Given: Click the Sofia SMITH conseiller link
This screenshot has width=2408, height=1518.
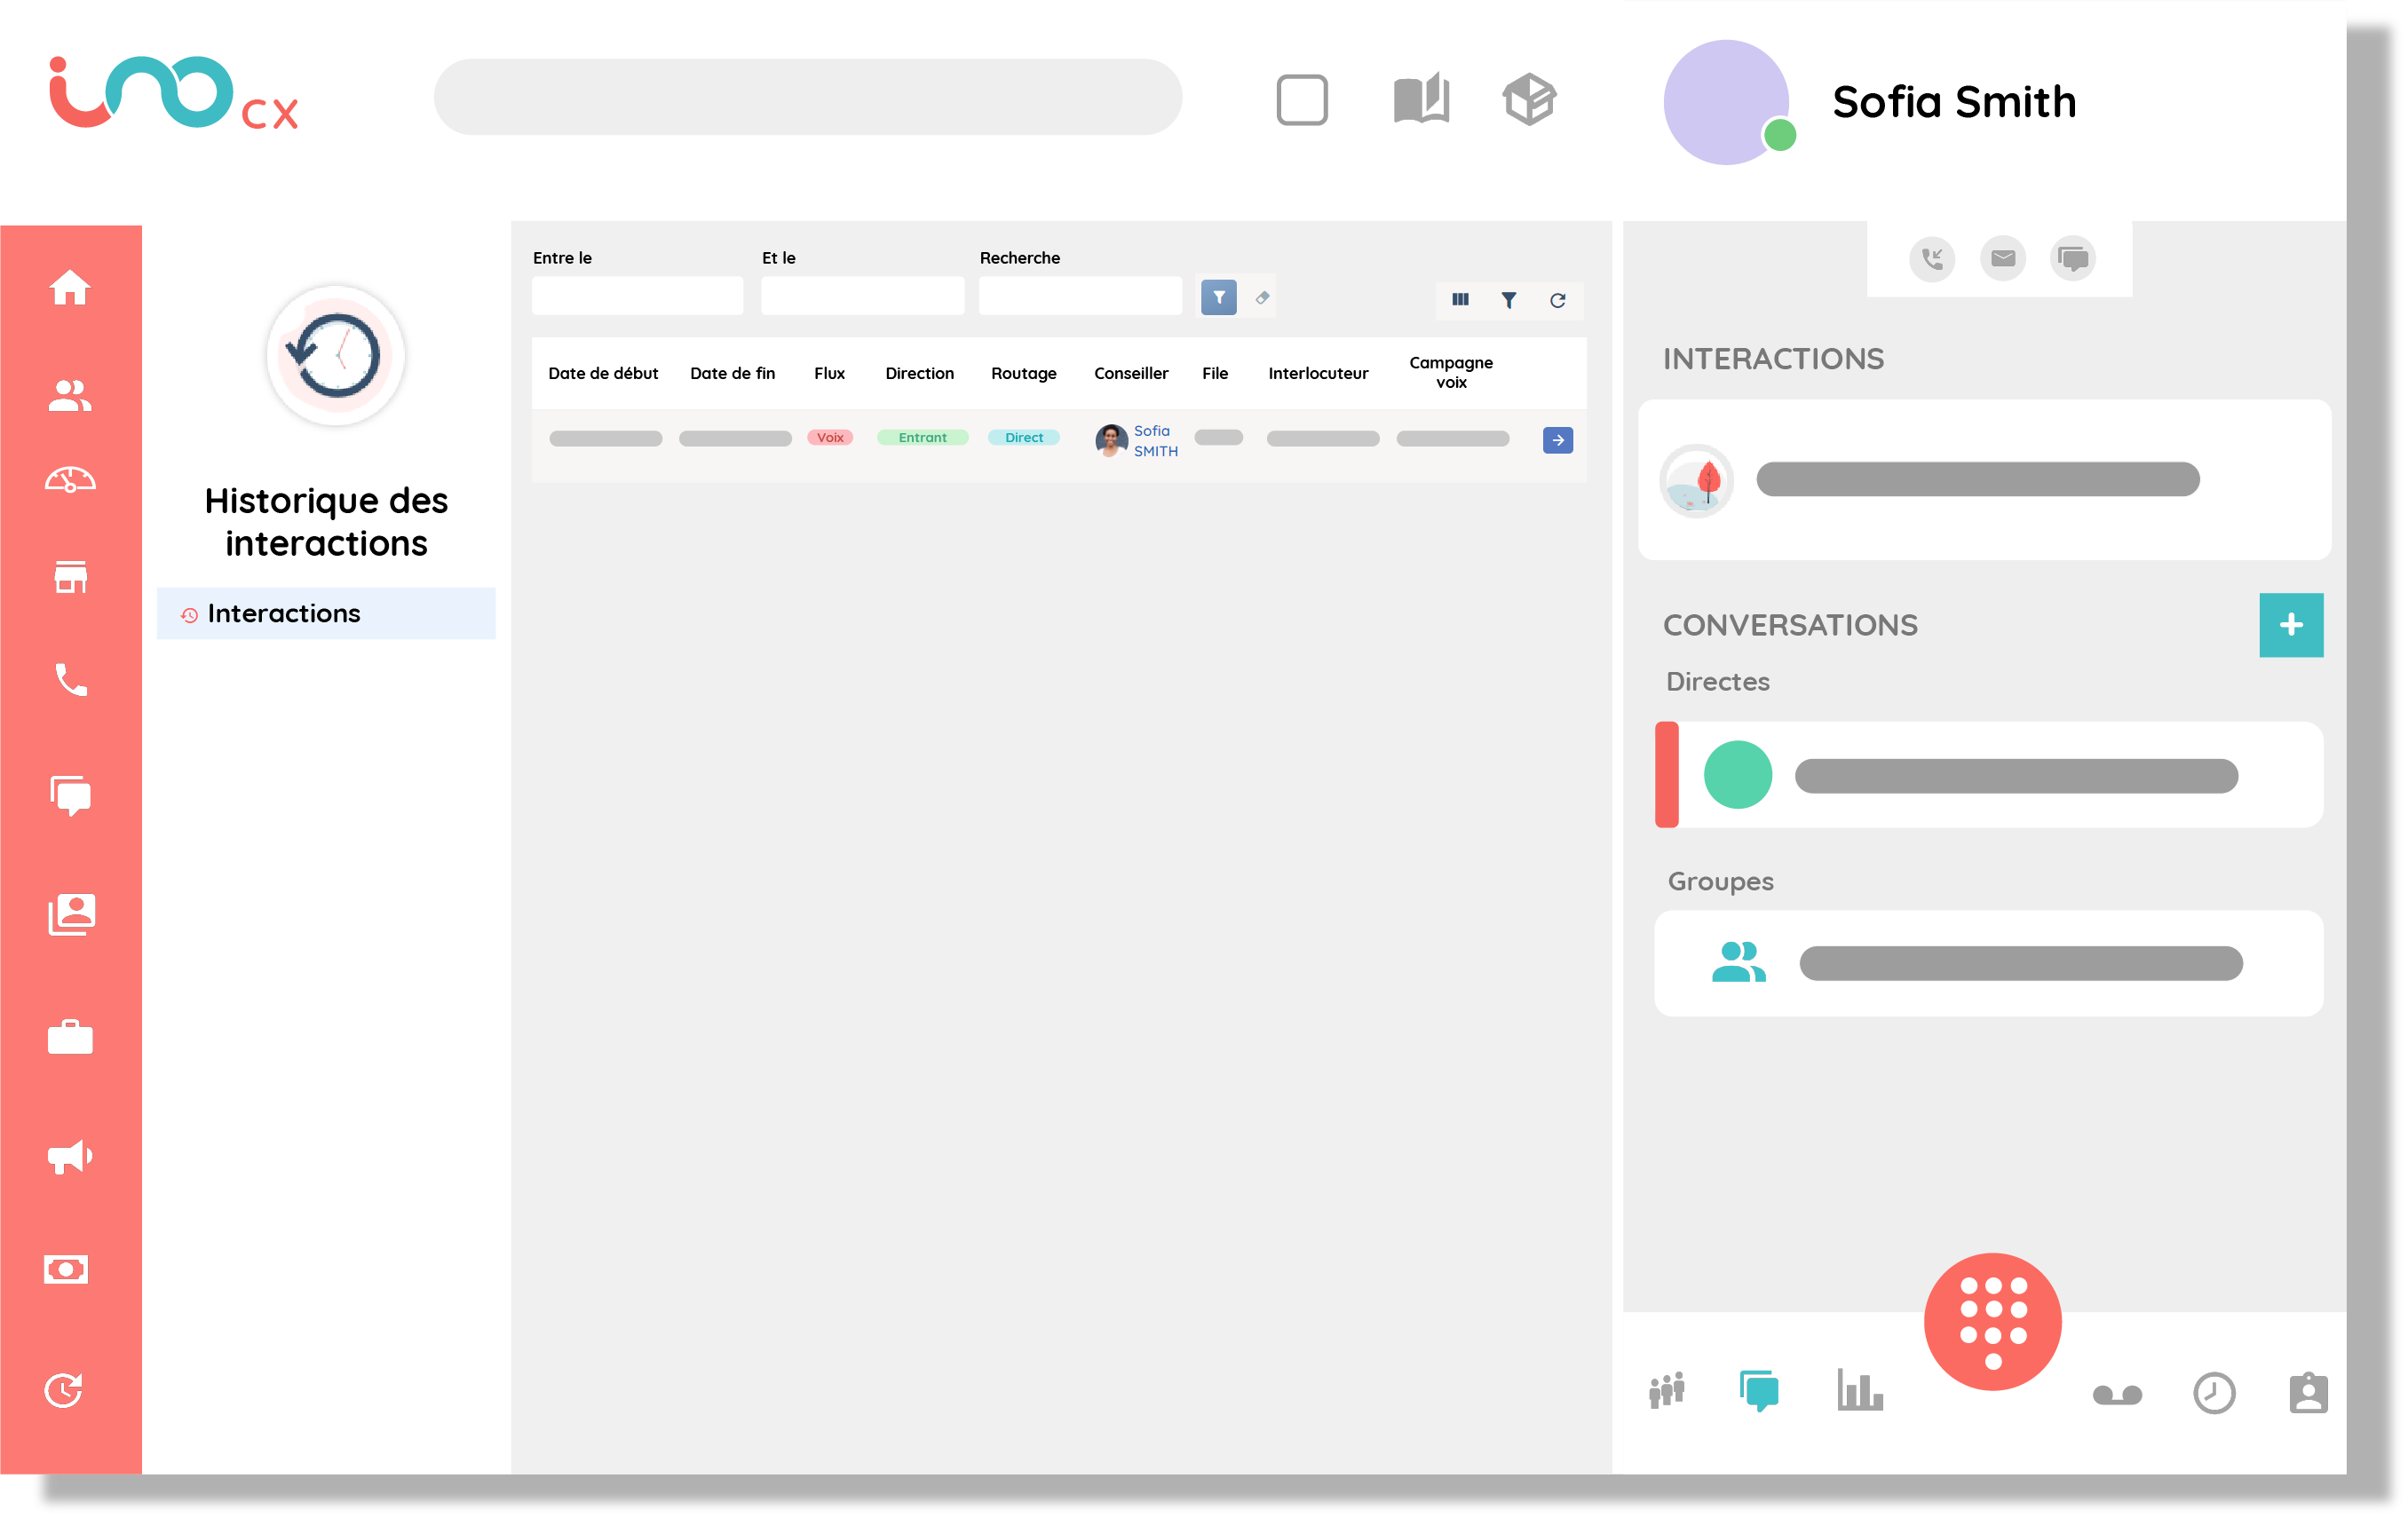Looking at the screenshot, I should click(1154, 441).
